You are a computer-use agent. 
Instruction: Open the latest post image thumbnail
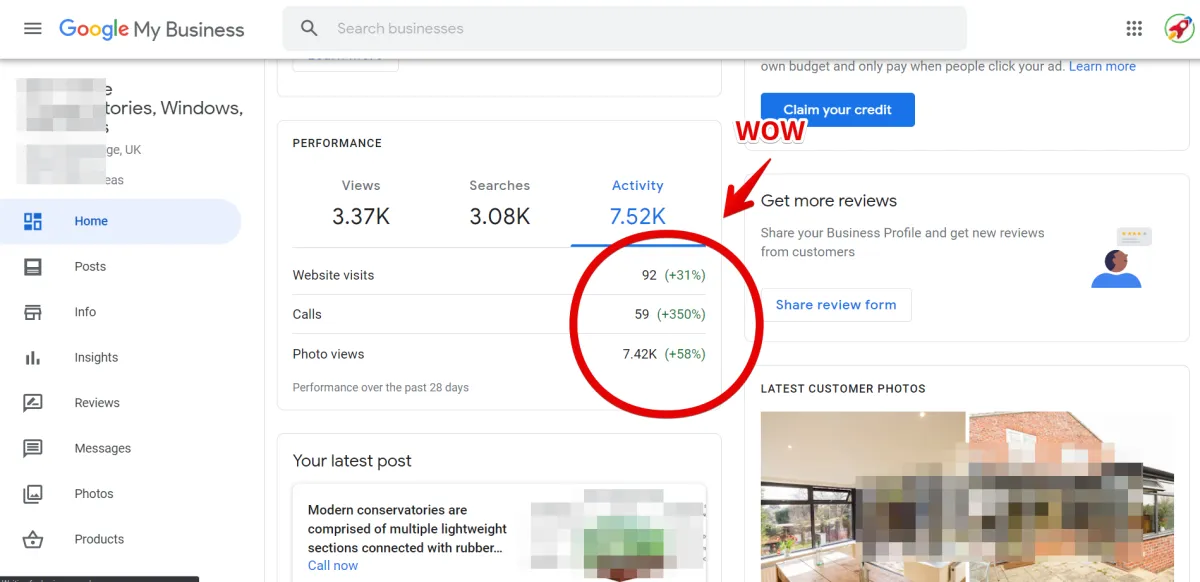pos(617,533)
